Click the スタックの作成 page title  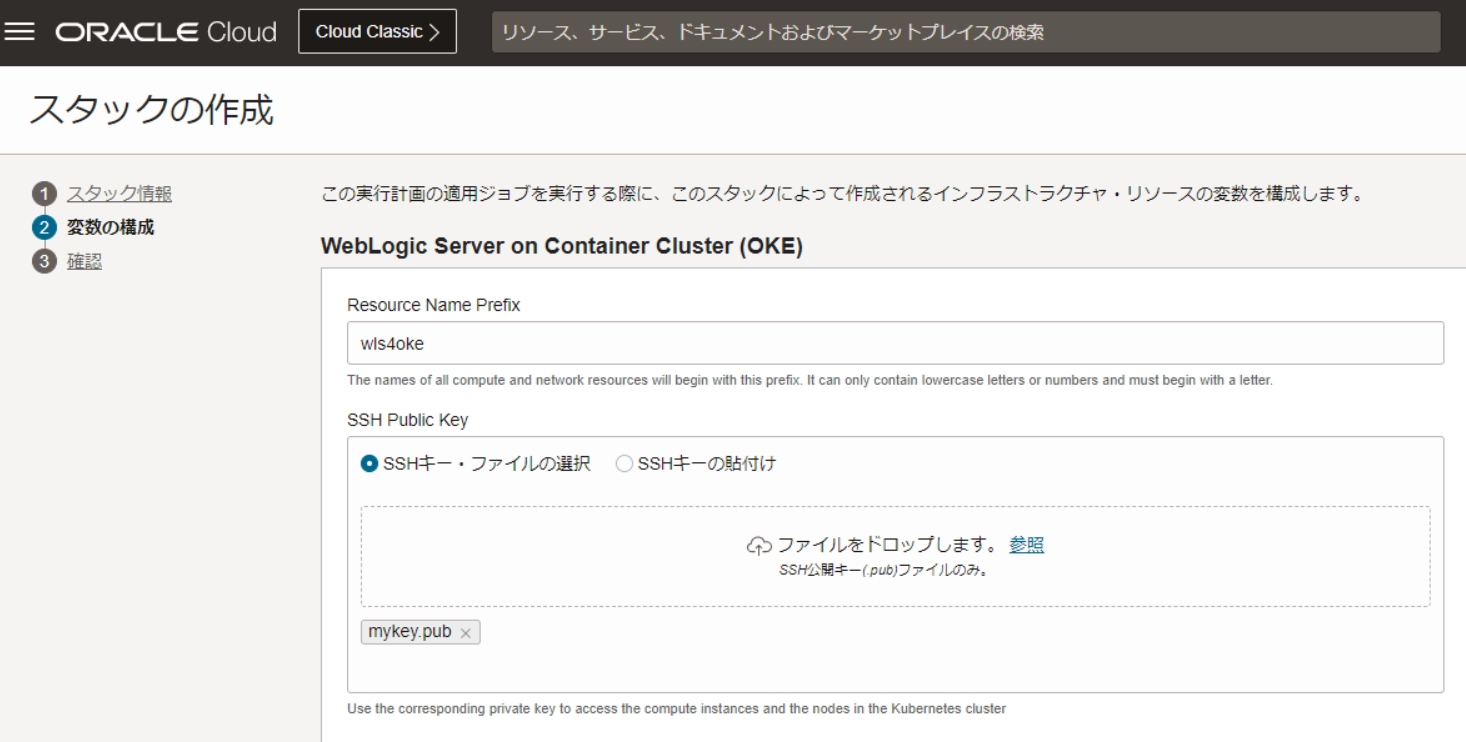pos(151,110)
